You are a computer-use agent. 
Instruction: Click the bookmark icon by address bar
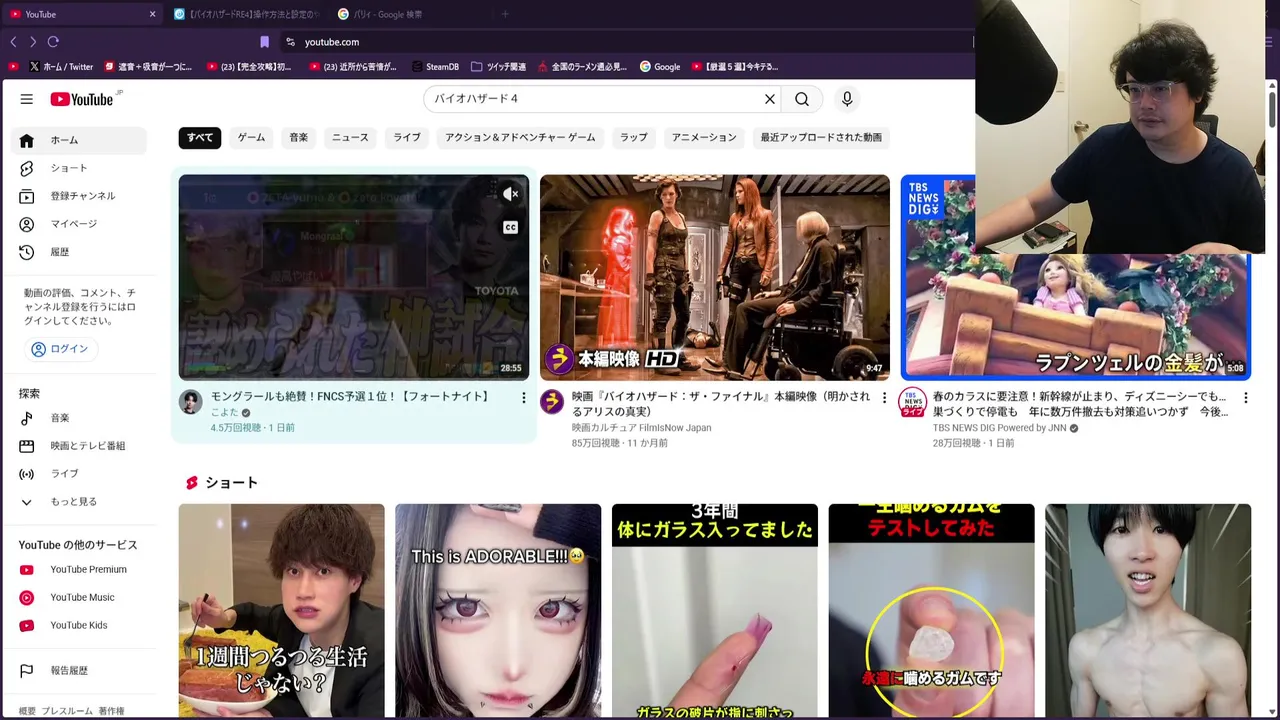[x=264, y=42]
